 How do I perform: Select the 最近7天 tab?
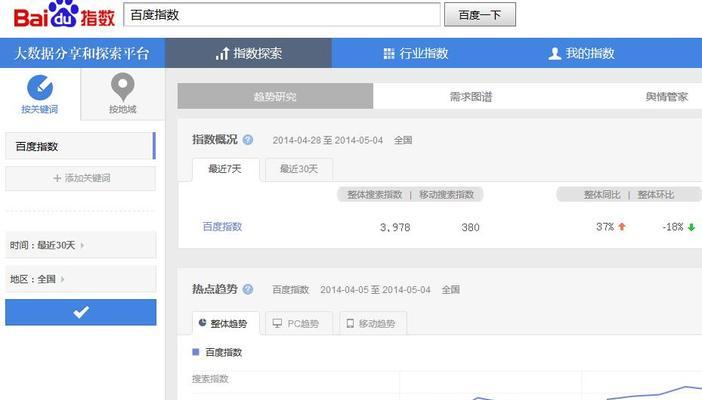click(x=225, y=169)
